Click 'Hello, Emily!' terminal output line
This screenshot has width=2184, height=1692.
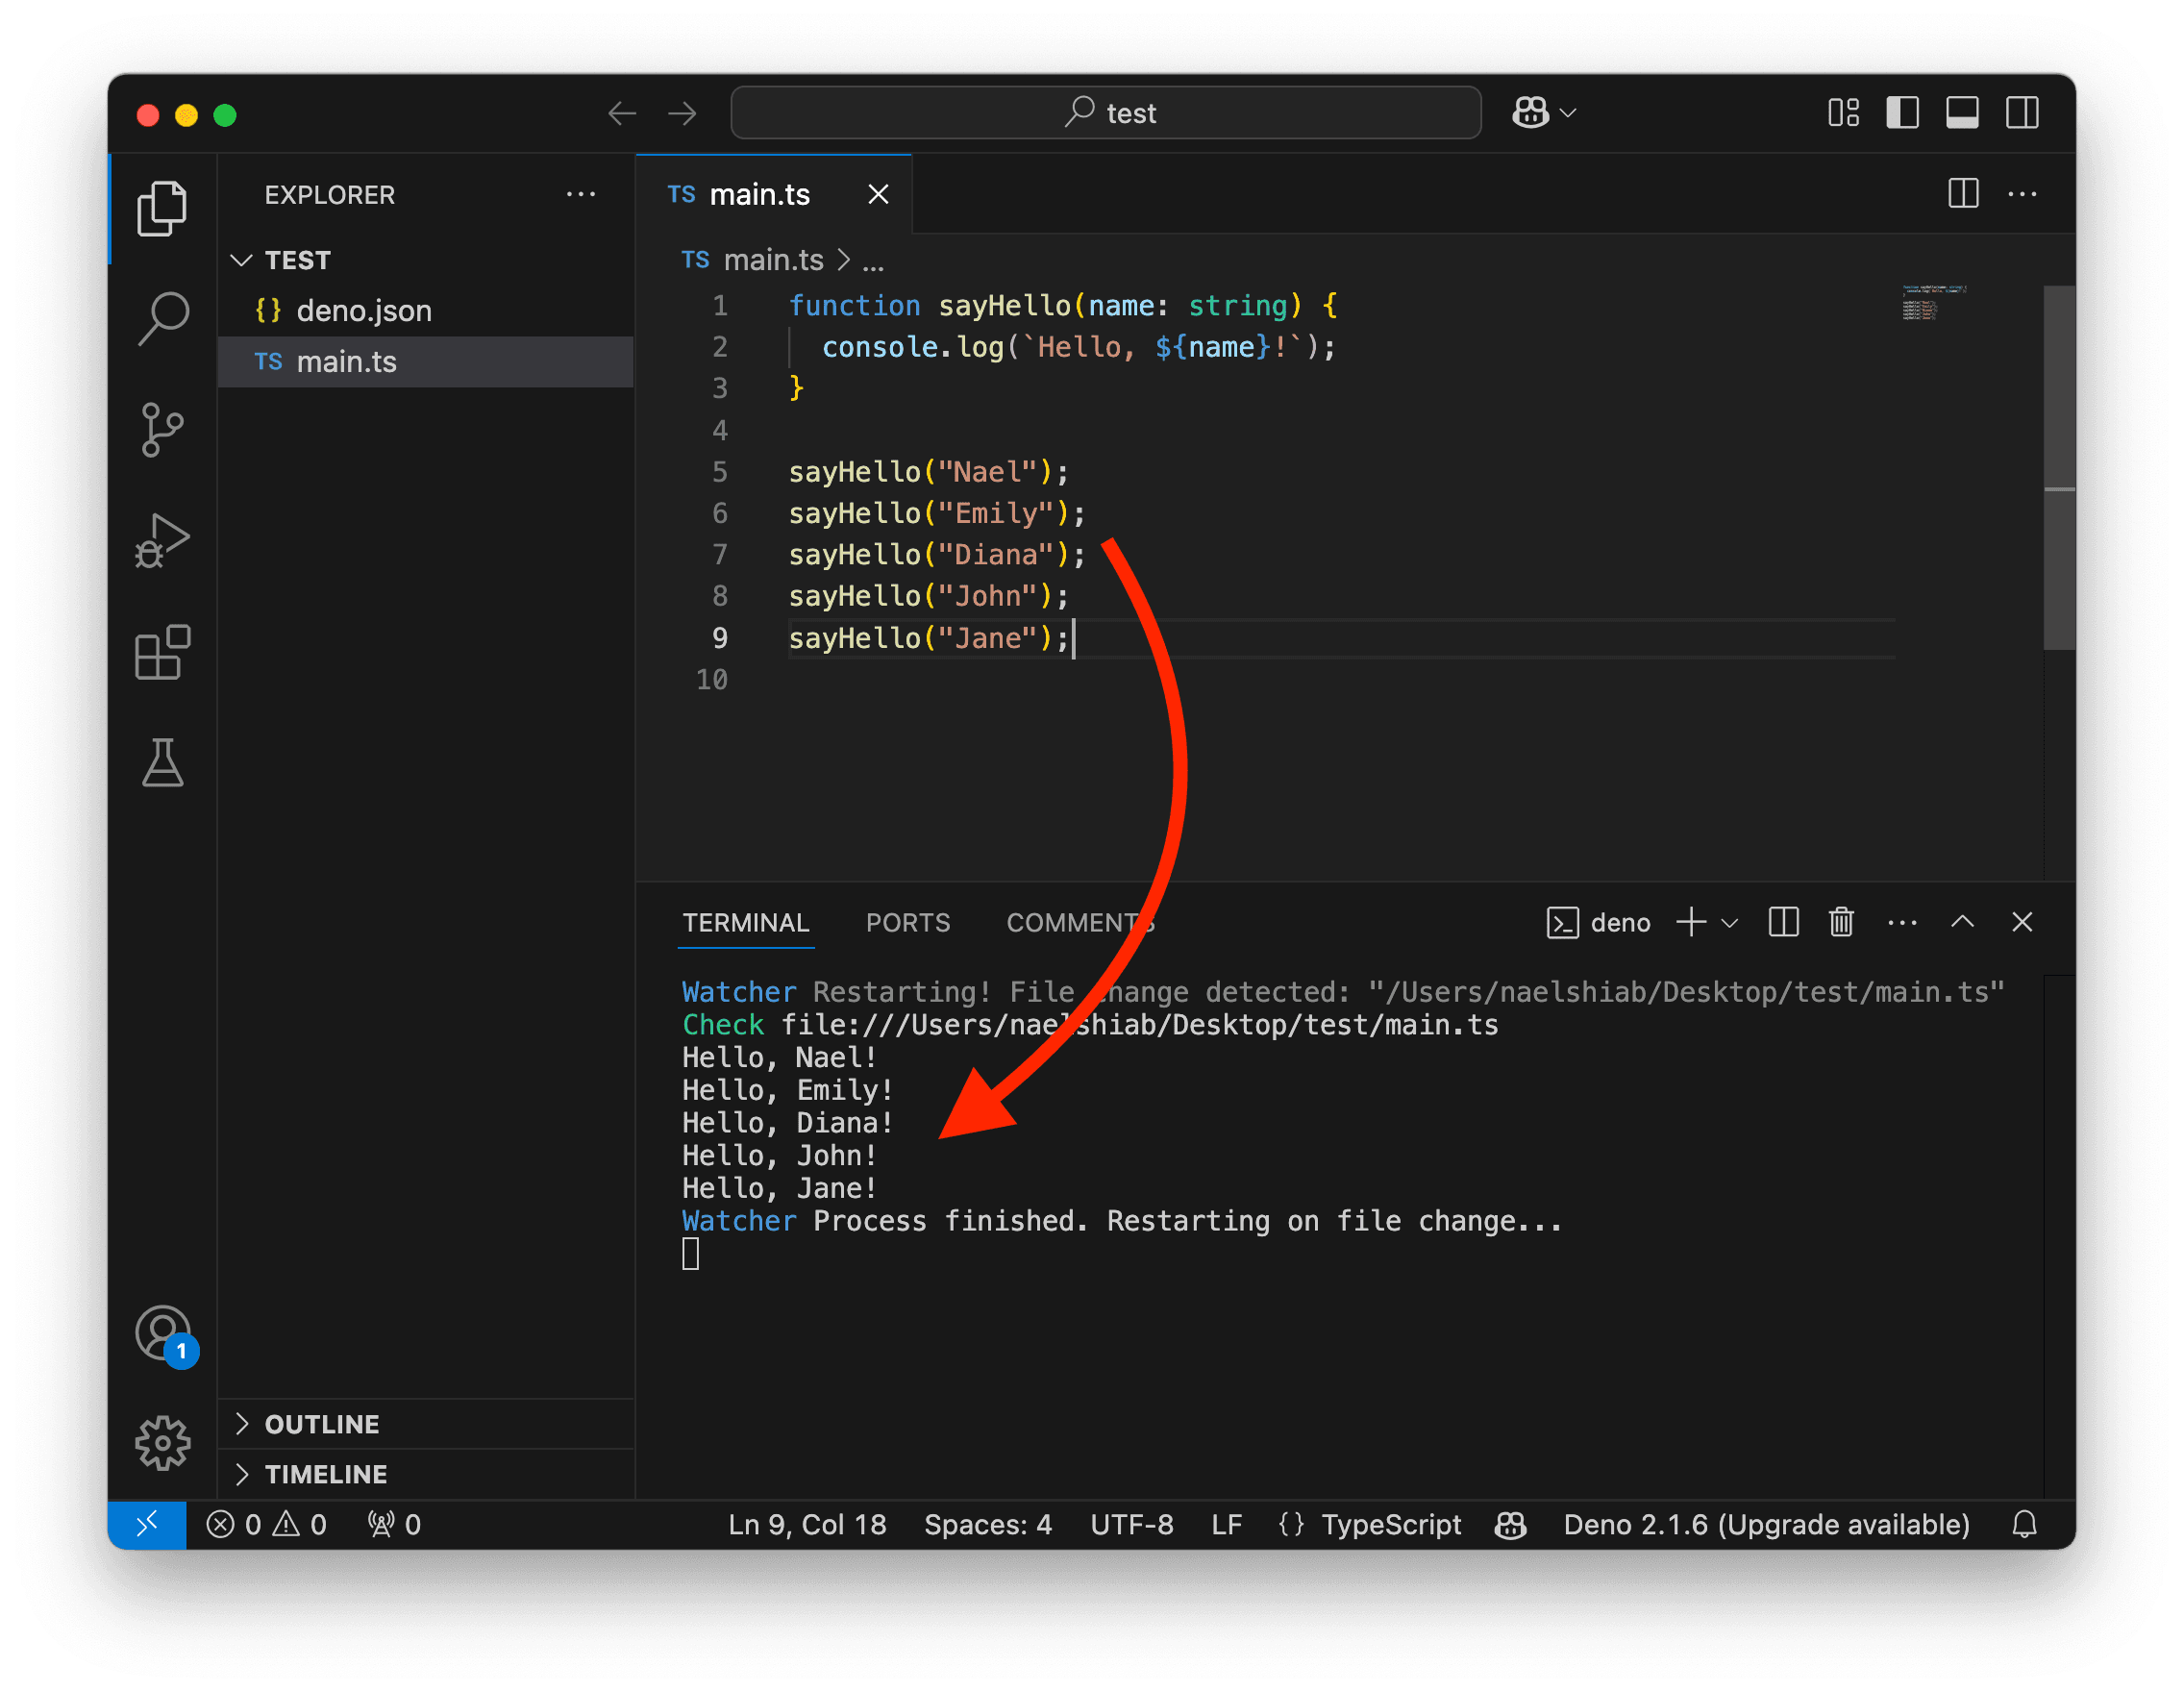787,1089
